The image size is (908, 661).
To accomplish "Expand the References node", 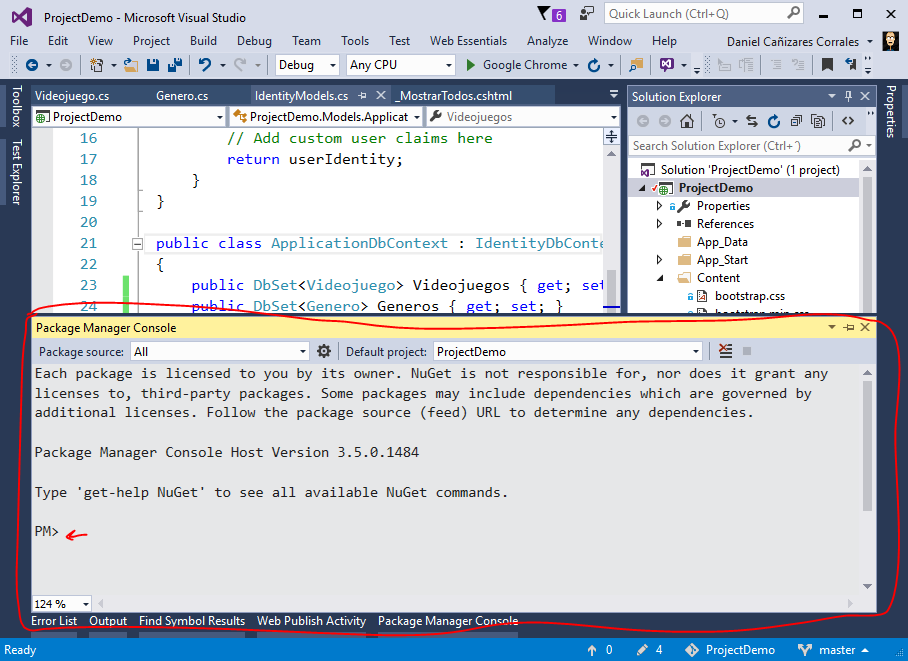I will point(659,224).
